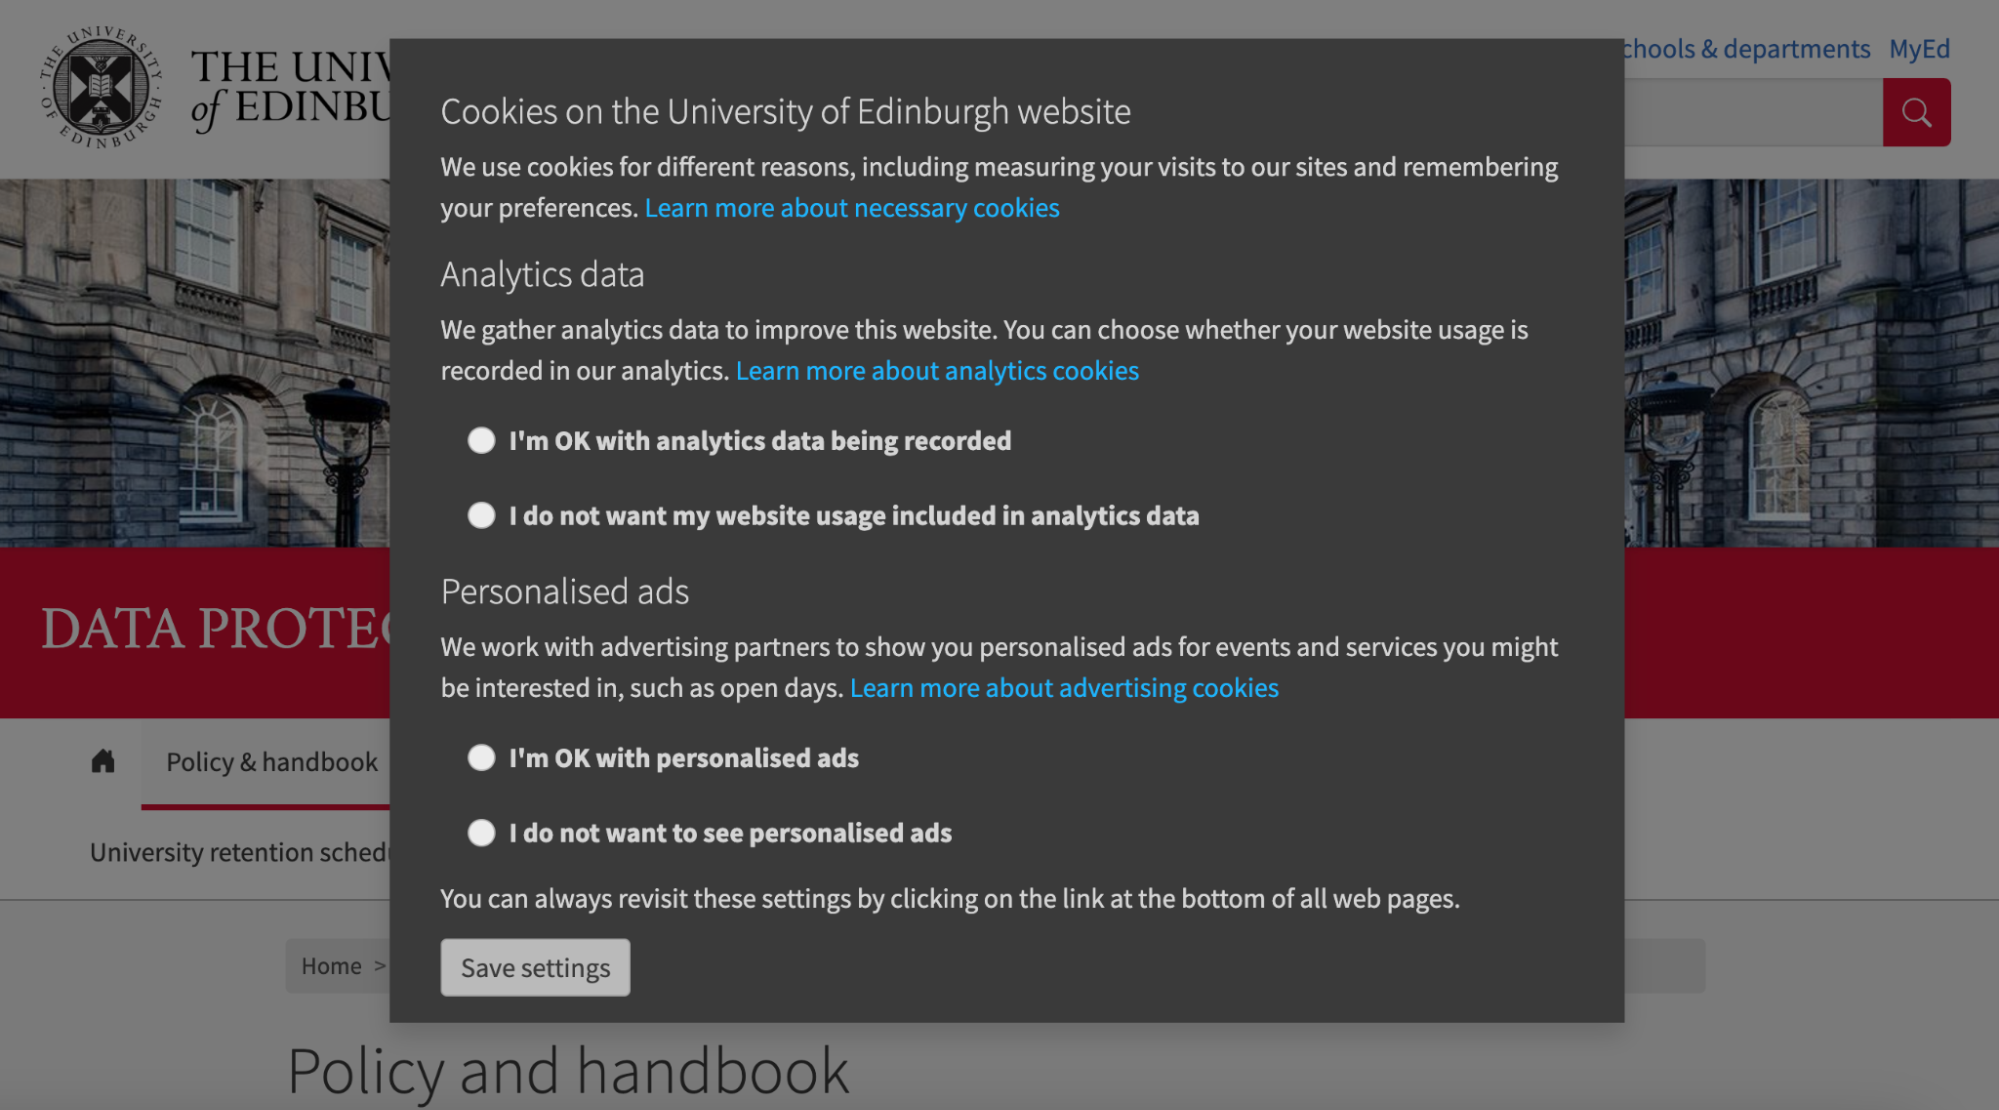Click the MyEd portal icon link
This screenshot has width=1999, height=1110.
1920,48
